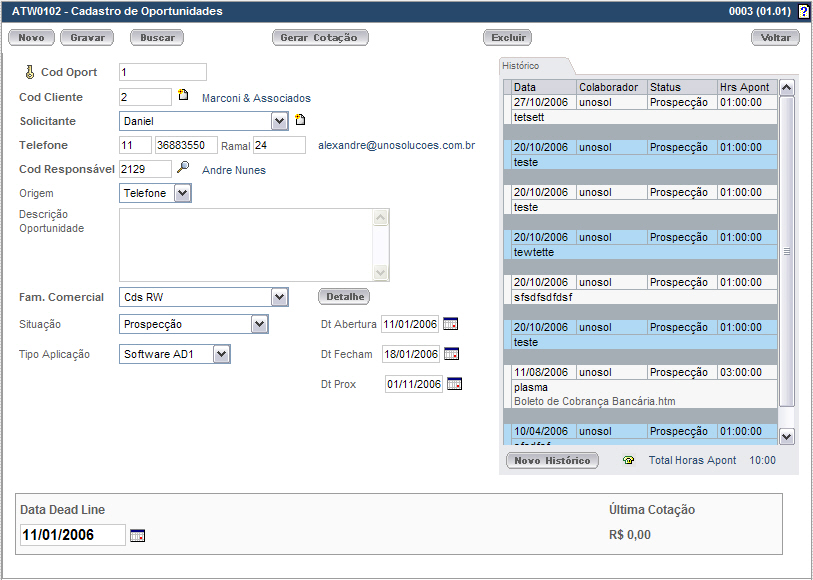813x580 pixels.
Task: Expand the Fam. Comercial combo box
Action: point(279,297)
